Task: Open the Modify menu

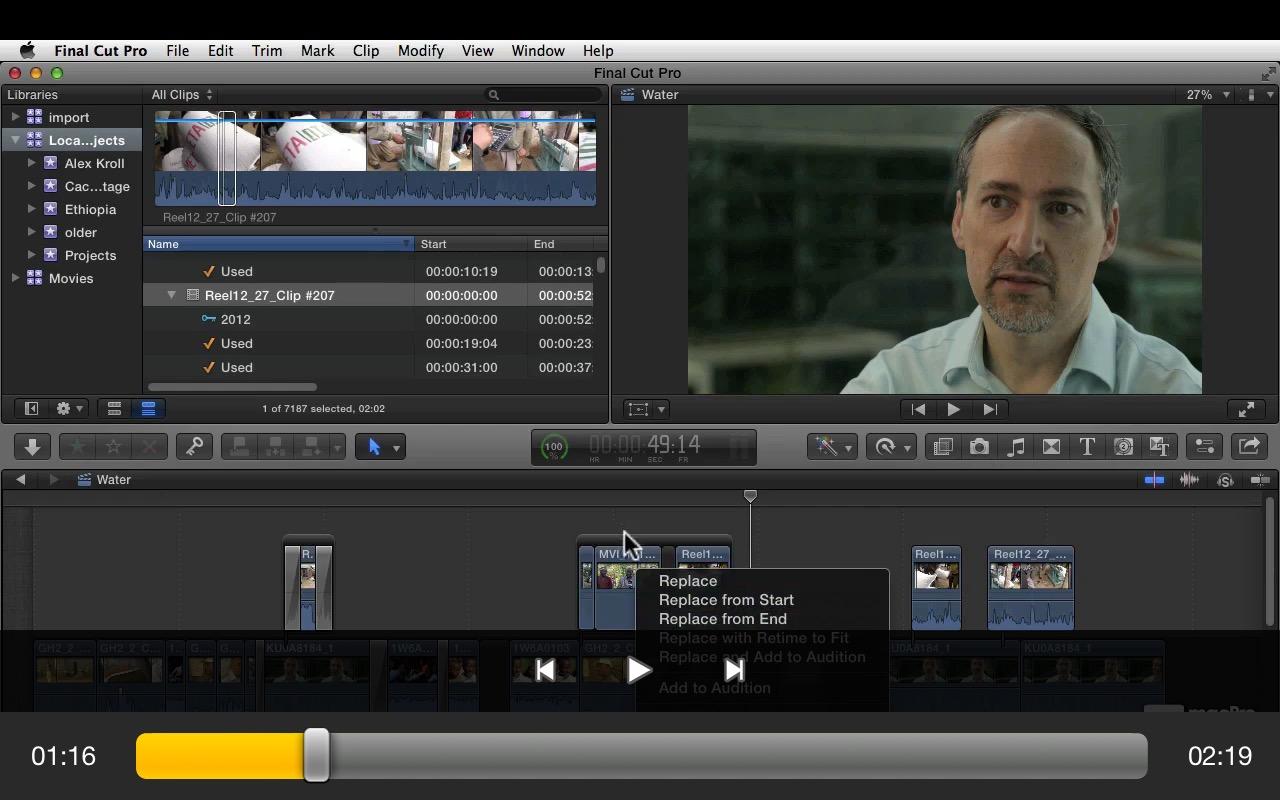Action: [x=420, y=51]
